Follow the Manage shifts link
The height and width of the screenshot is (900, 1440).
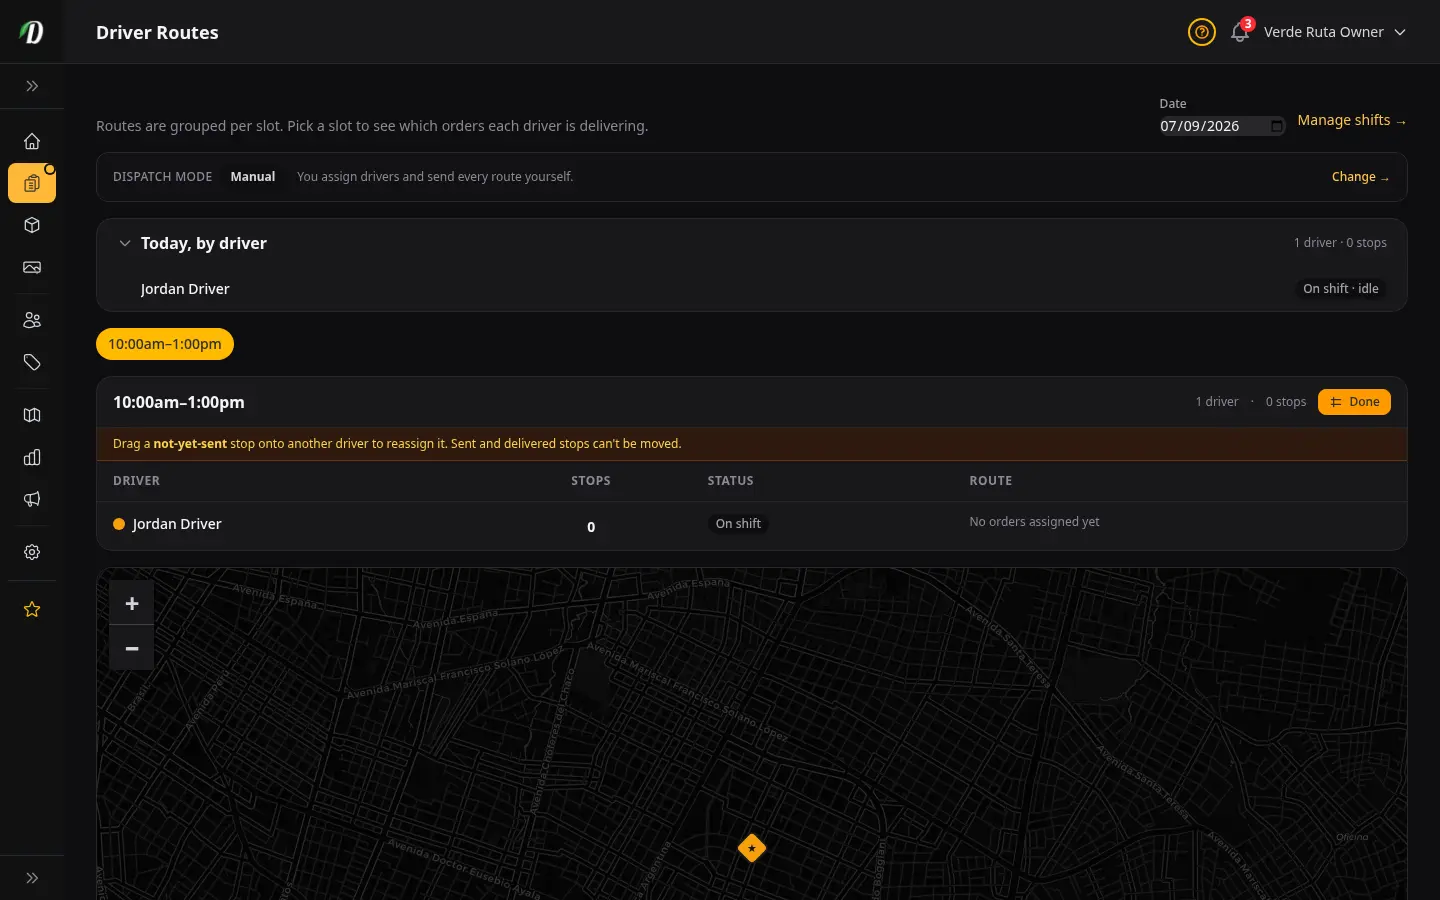pos(1352,120)
